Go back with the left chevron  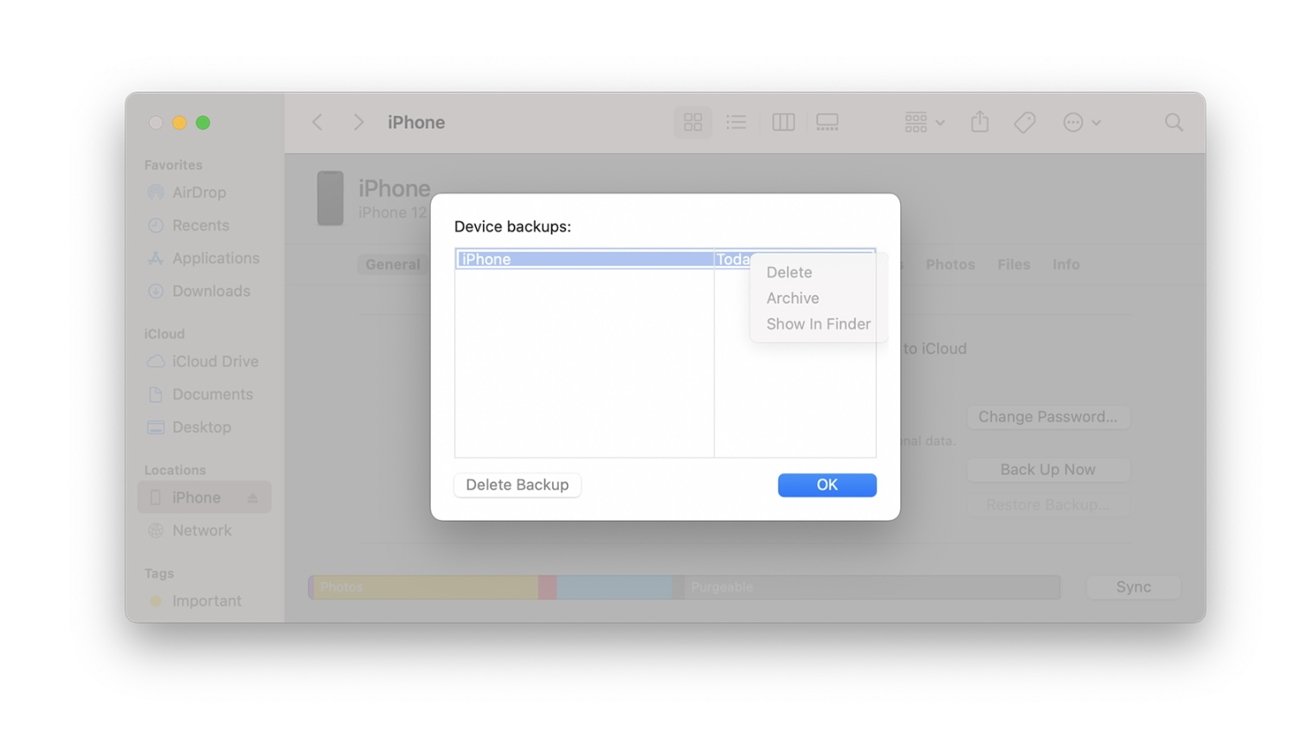pyautogui.click(x=317, y=122)
